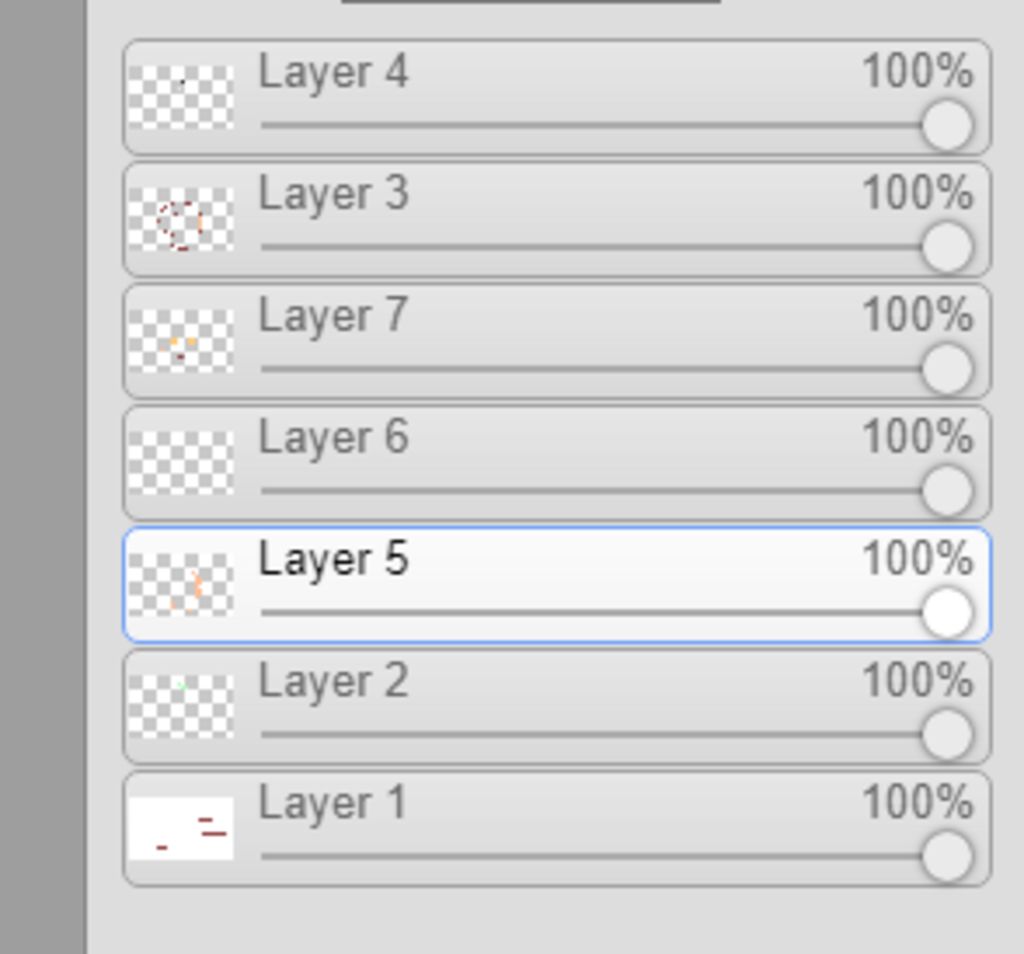Click the Layer 6 opacity slider knob
This screenshot has height=954, width=1024.
click(x=946, y=491)
